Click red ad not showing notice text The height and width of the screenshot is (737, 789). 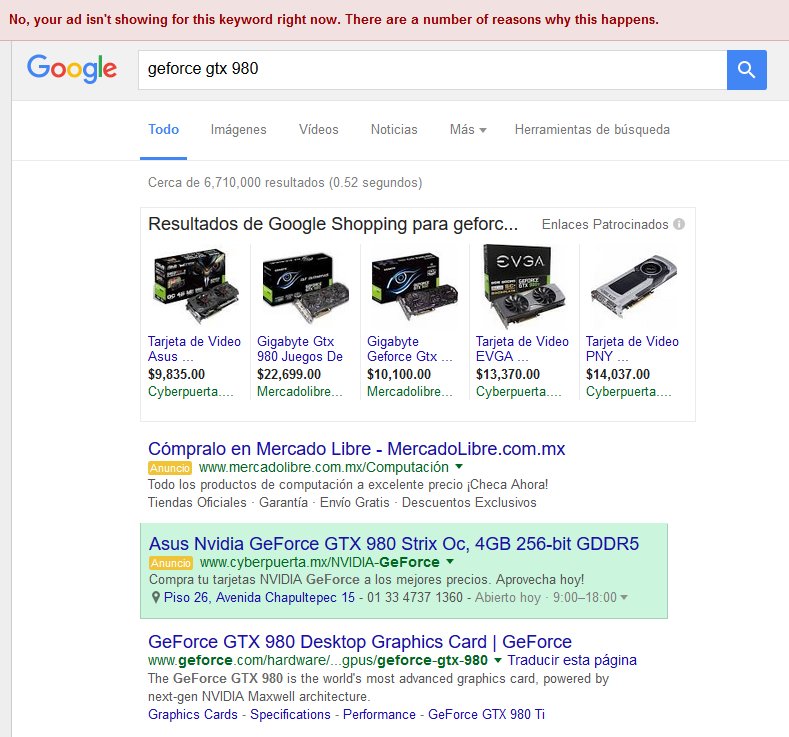click(334, 20)
